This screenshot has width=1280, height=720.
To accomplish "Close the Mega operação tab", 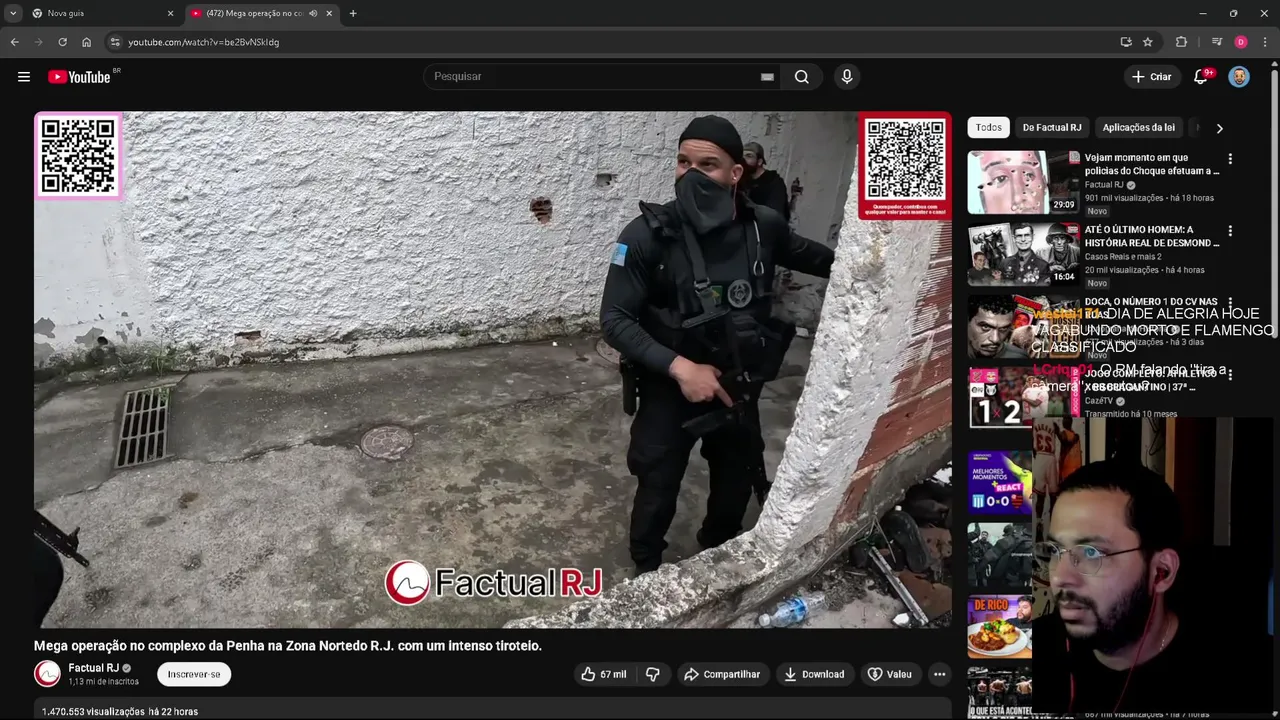I will pyautogui.click(x=329, y=13).
